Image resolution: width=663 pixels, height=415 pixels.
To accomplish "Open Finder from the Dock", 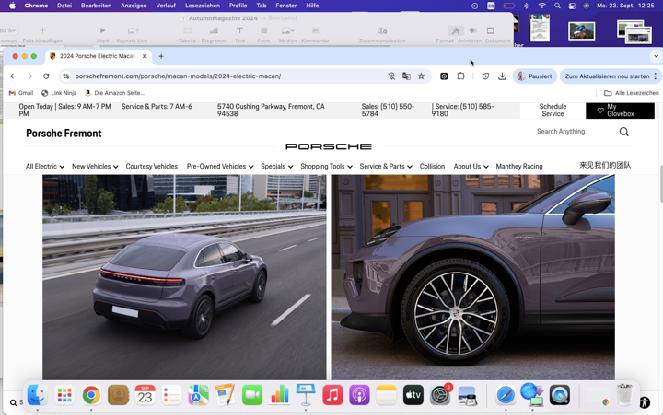I will [37, 395].
